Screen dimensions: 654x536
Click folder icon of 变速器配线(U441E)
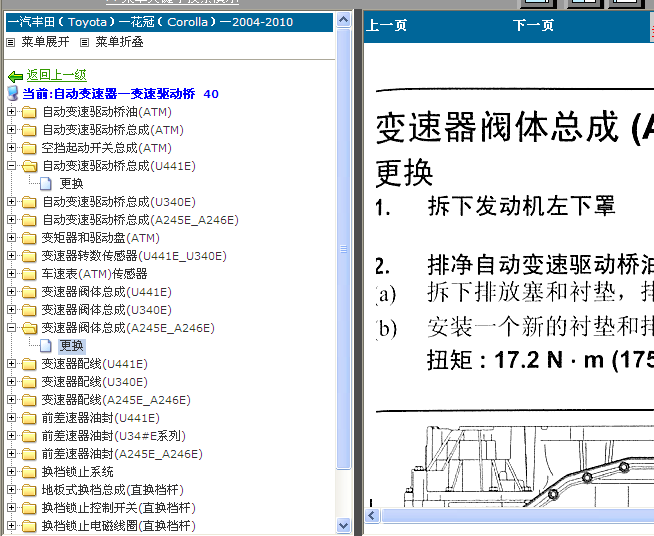coord(29,364)
